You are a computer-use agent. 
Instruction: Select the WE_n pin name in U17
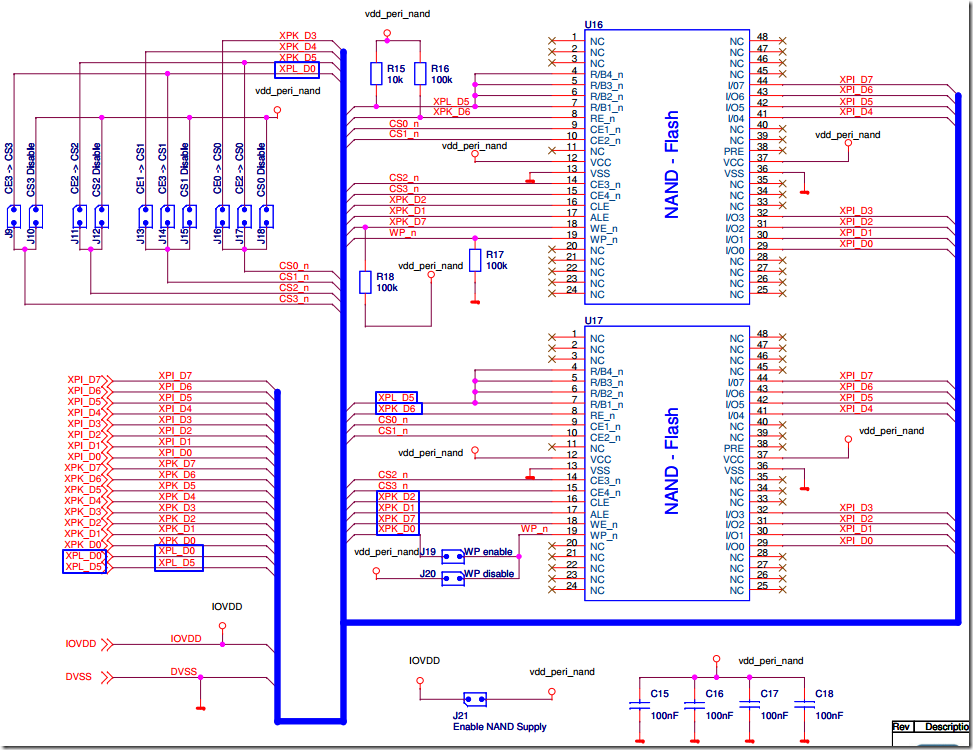pyautogui.click(x=604, y=525)
